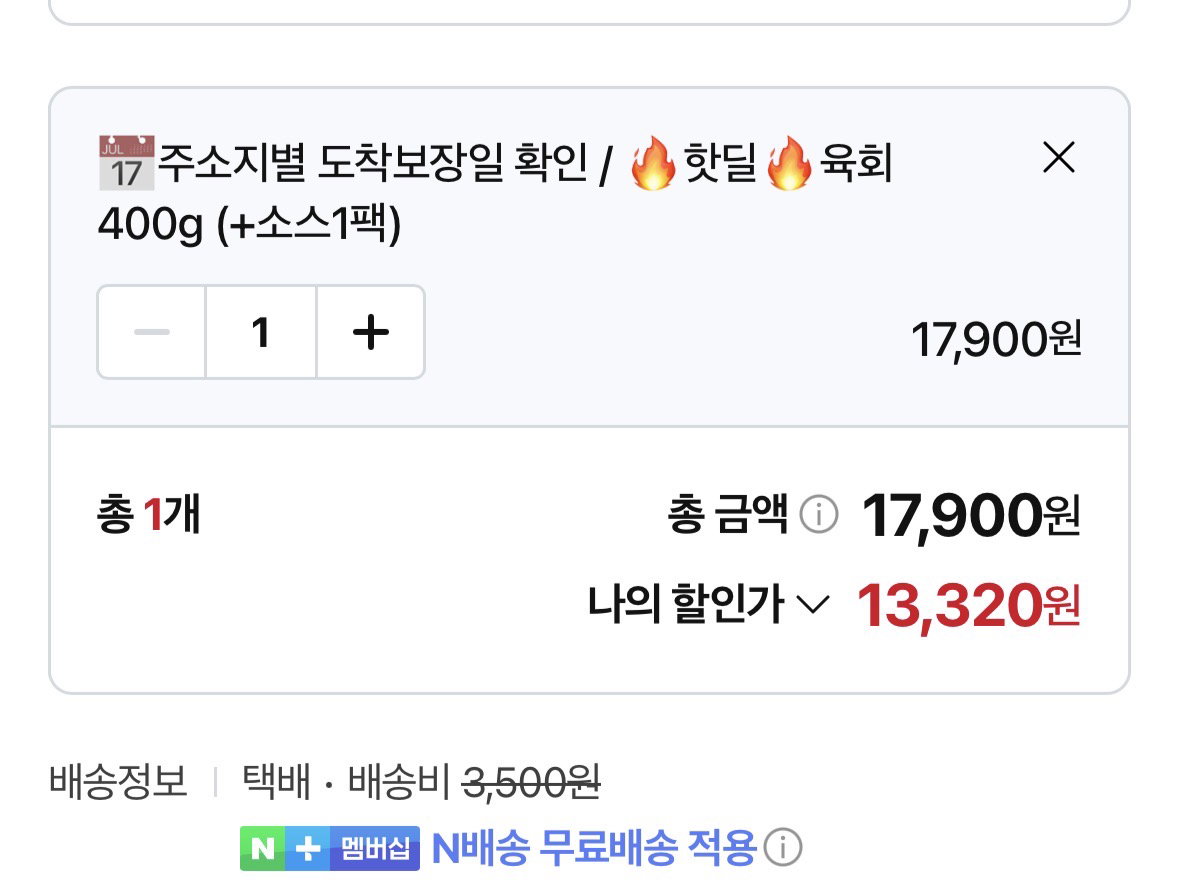1179x888 pixels.
Task: Click the 배송정보 label
Action: (x=118, y=780)
